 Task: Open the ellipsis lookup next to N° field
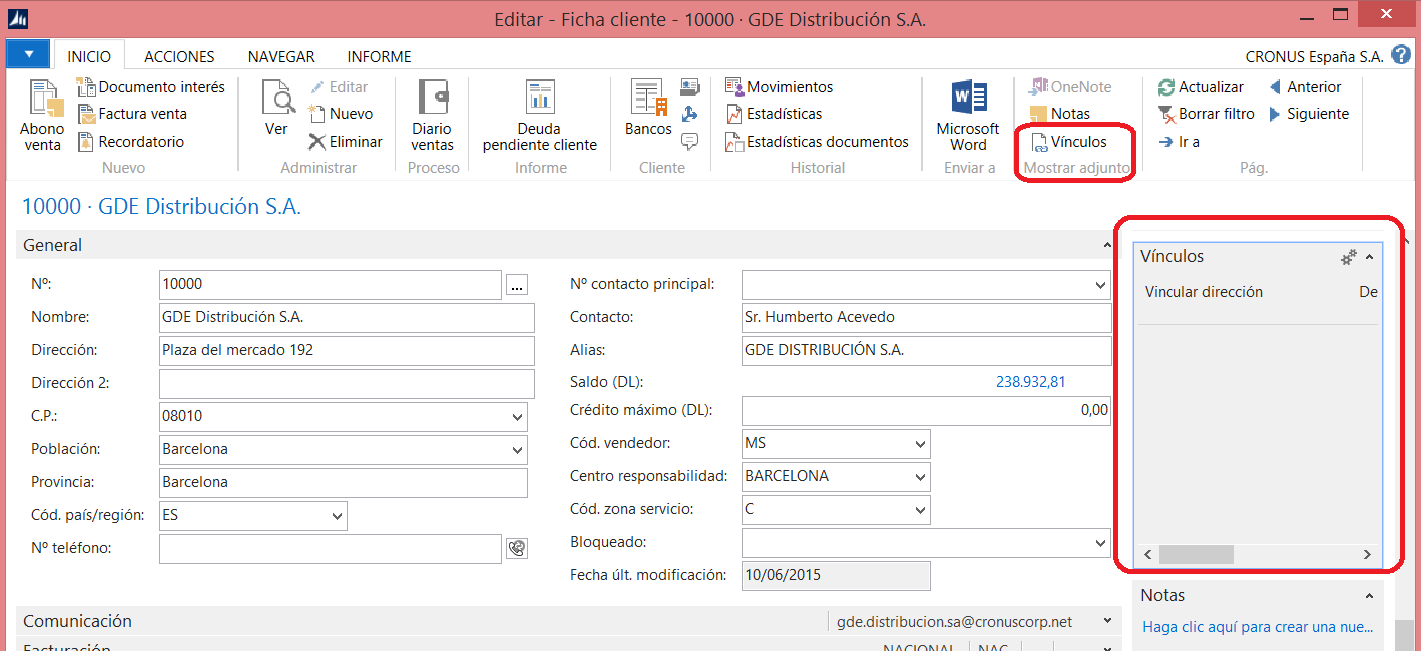(516, 284)
